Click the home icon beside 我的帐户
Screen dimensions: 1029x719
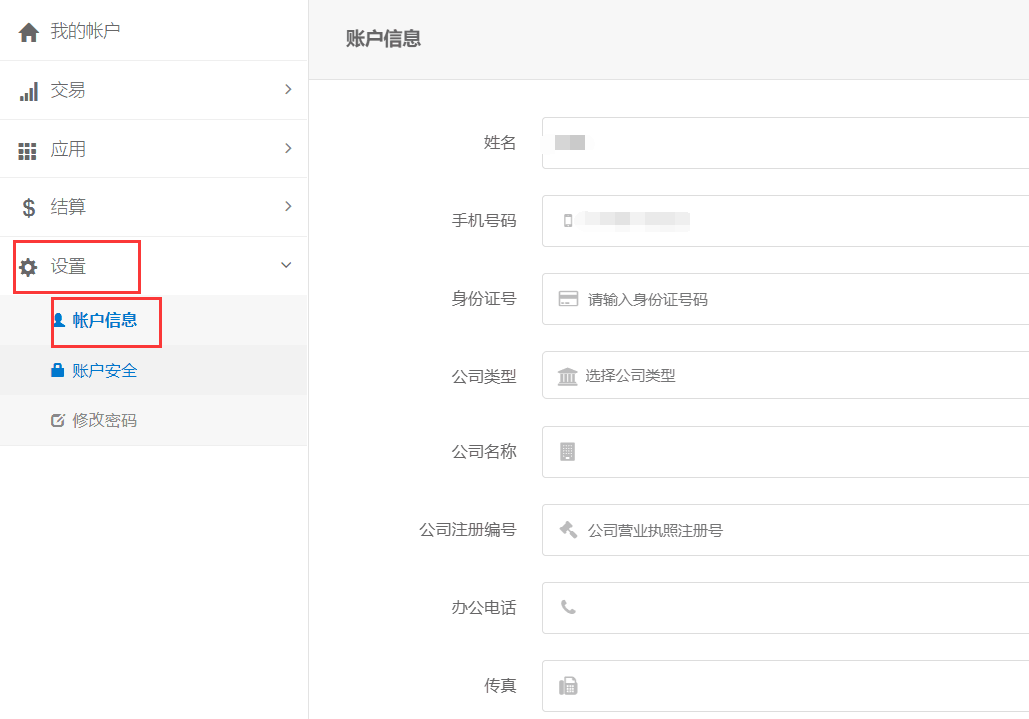coord(27,31)
